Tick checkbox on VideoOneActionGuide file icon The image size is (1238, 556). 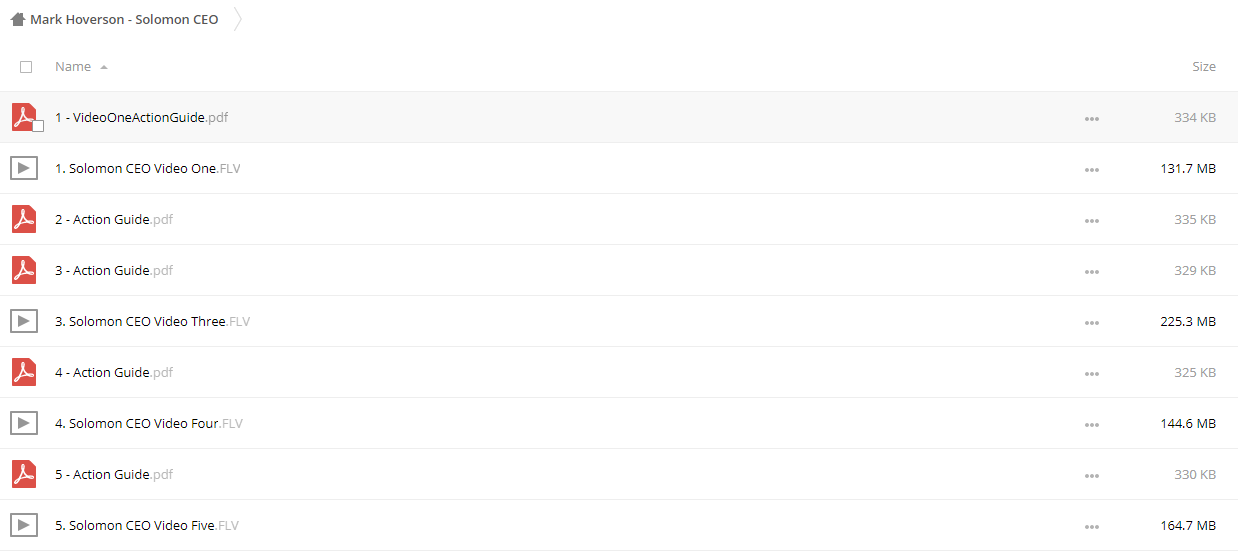click(x=38, y=126)
